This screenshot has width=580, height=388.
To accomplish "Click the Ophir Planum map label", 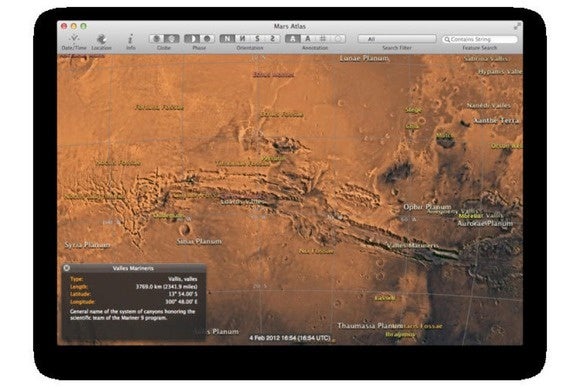I will 427,207.
